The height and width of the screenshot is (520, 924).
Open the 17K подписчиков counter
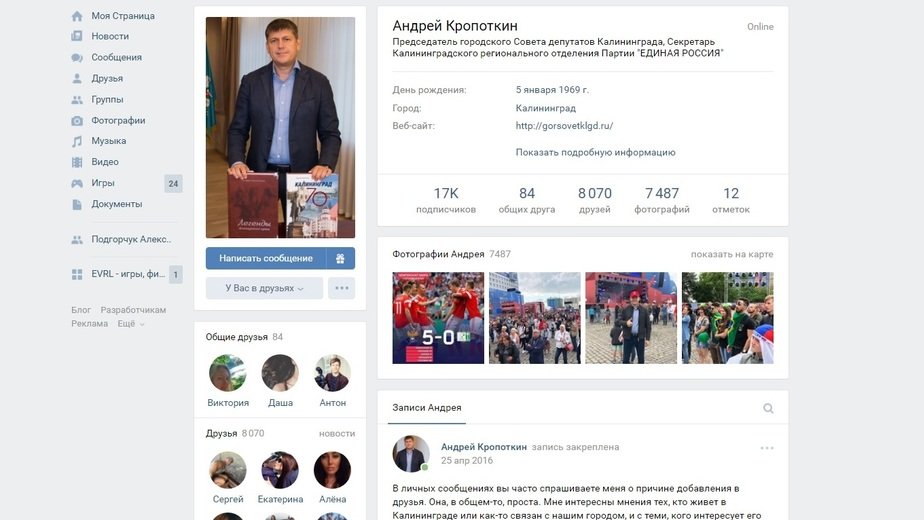(446, 200)
